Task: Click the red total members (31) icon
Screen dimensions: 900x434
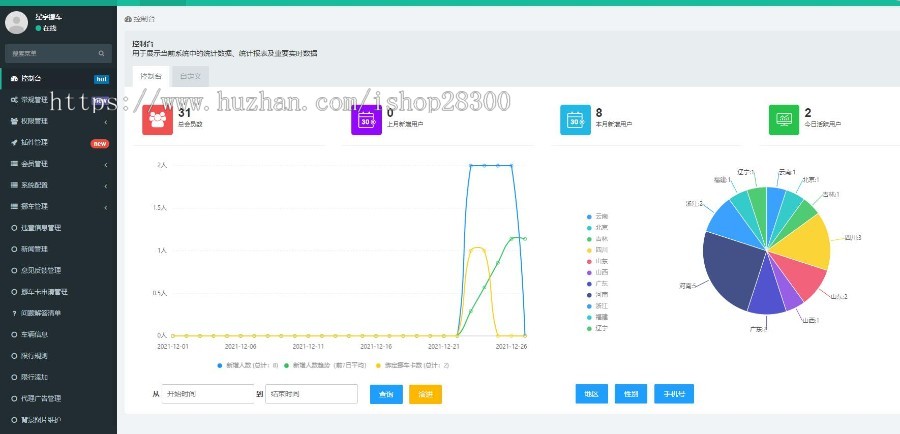Action: pos(157,119)
